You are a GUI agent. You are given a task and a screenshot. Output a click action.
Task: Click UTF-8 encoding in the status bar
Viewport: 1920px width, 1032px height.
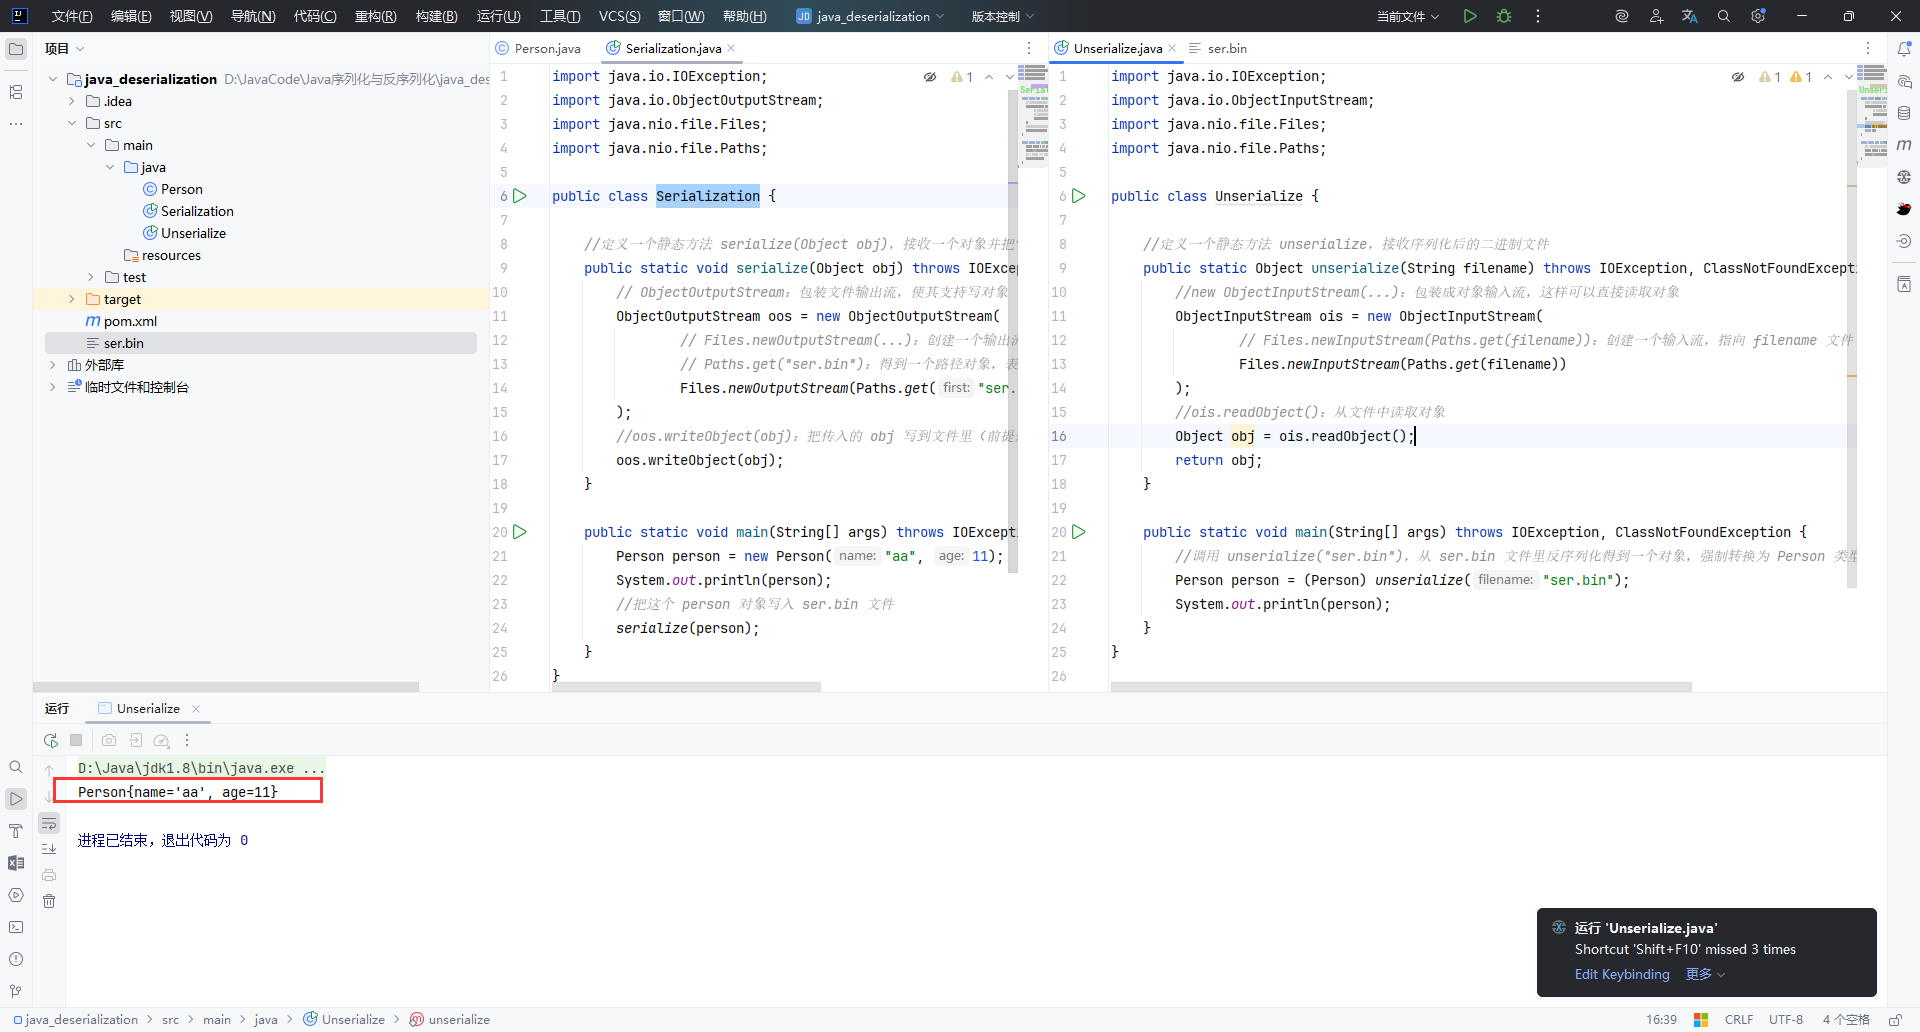point(1785,1019)
